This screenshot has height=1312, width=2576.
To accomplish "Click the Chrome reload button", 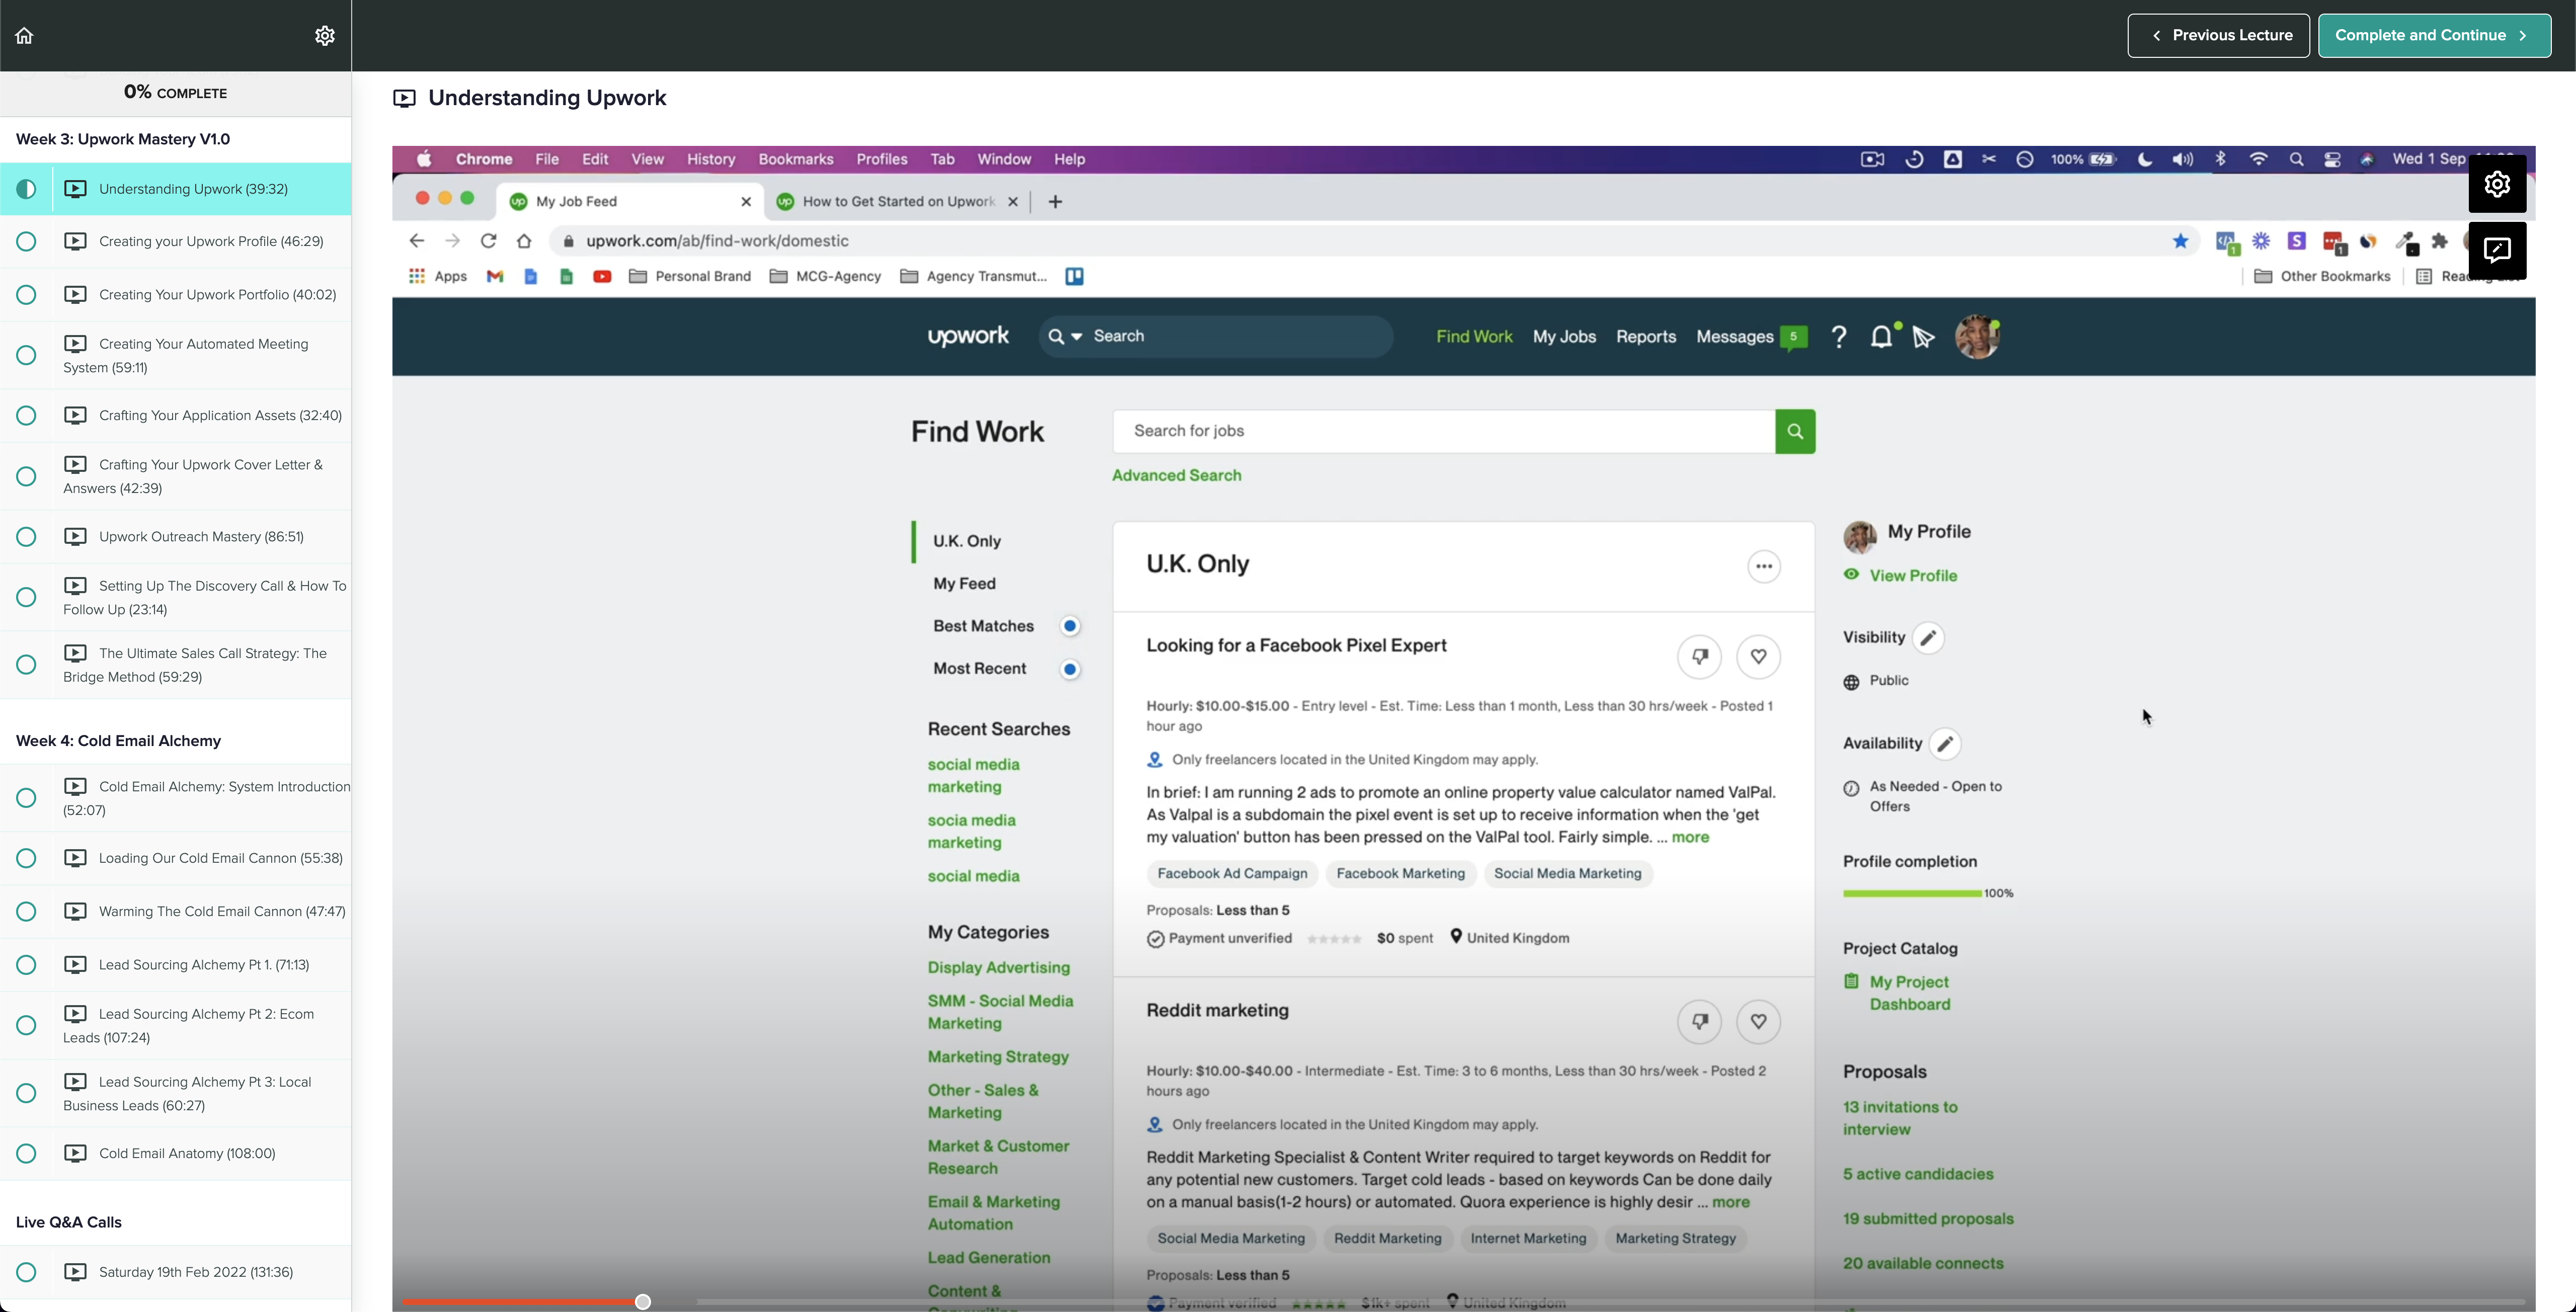I will (488, 241).
